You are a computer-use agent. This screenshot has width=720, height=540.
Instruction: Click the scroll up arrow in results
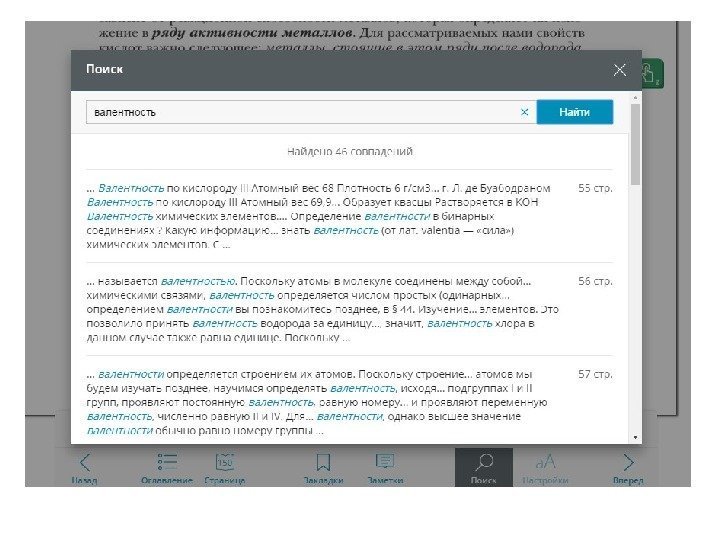point(635,98)
